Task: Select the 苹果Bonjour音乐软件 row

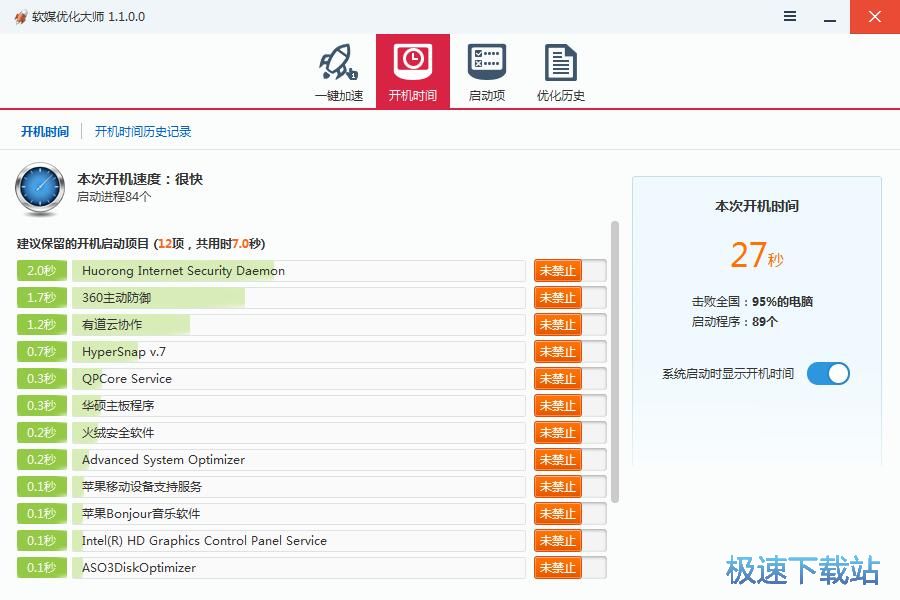Action: coord(298,513)
